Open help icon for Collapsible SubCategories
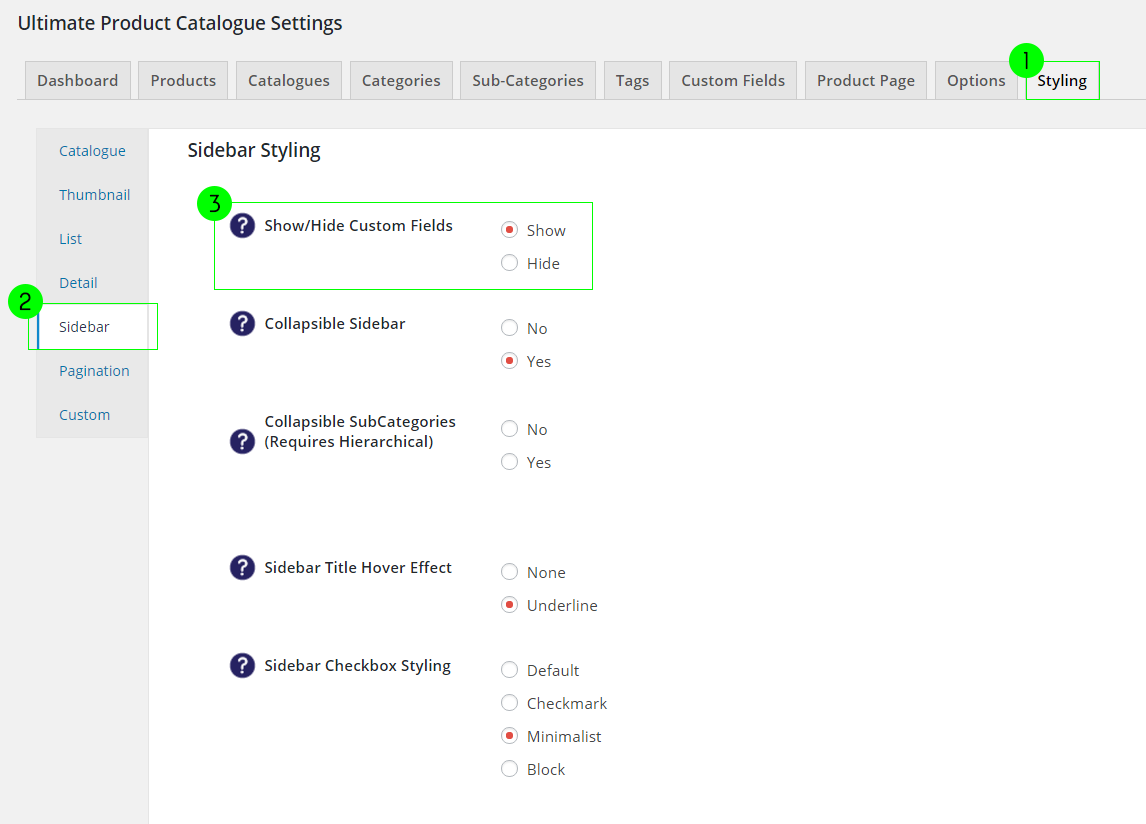This screenshot has width=1146, height=824. point(242,441)
